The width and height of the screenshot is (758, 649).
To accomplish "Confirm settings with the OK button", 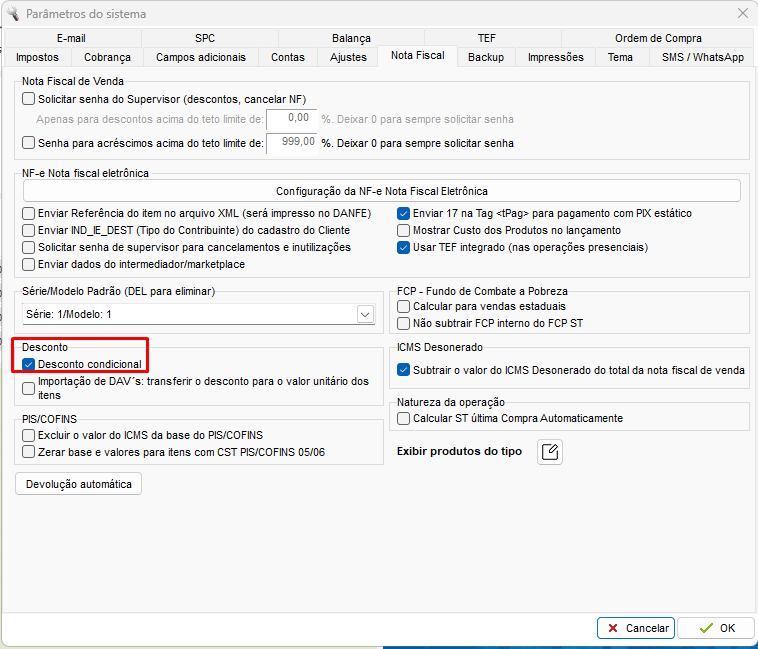I will (x=716, y=628).
